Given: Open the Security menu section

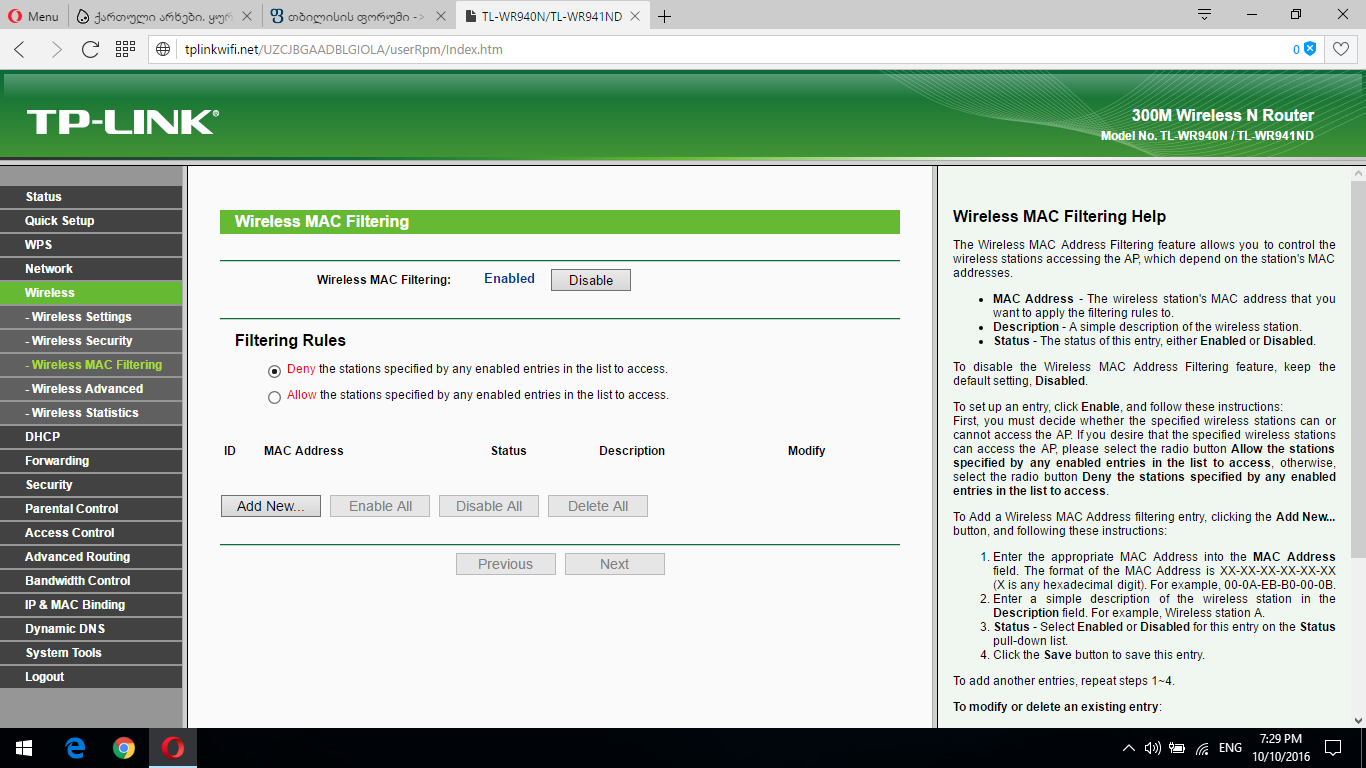Looking at the screenshot, I should 91,485.
